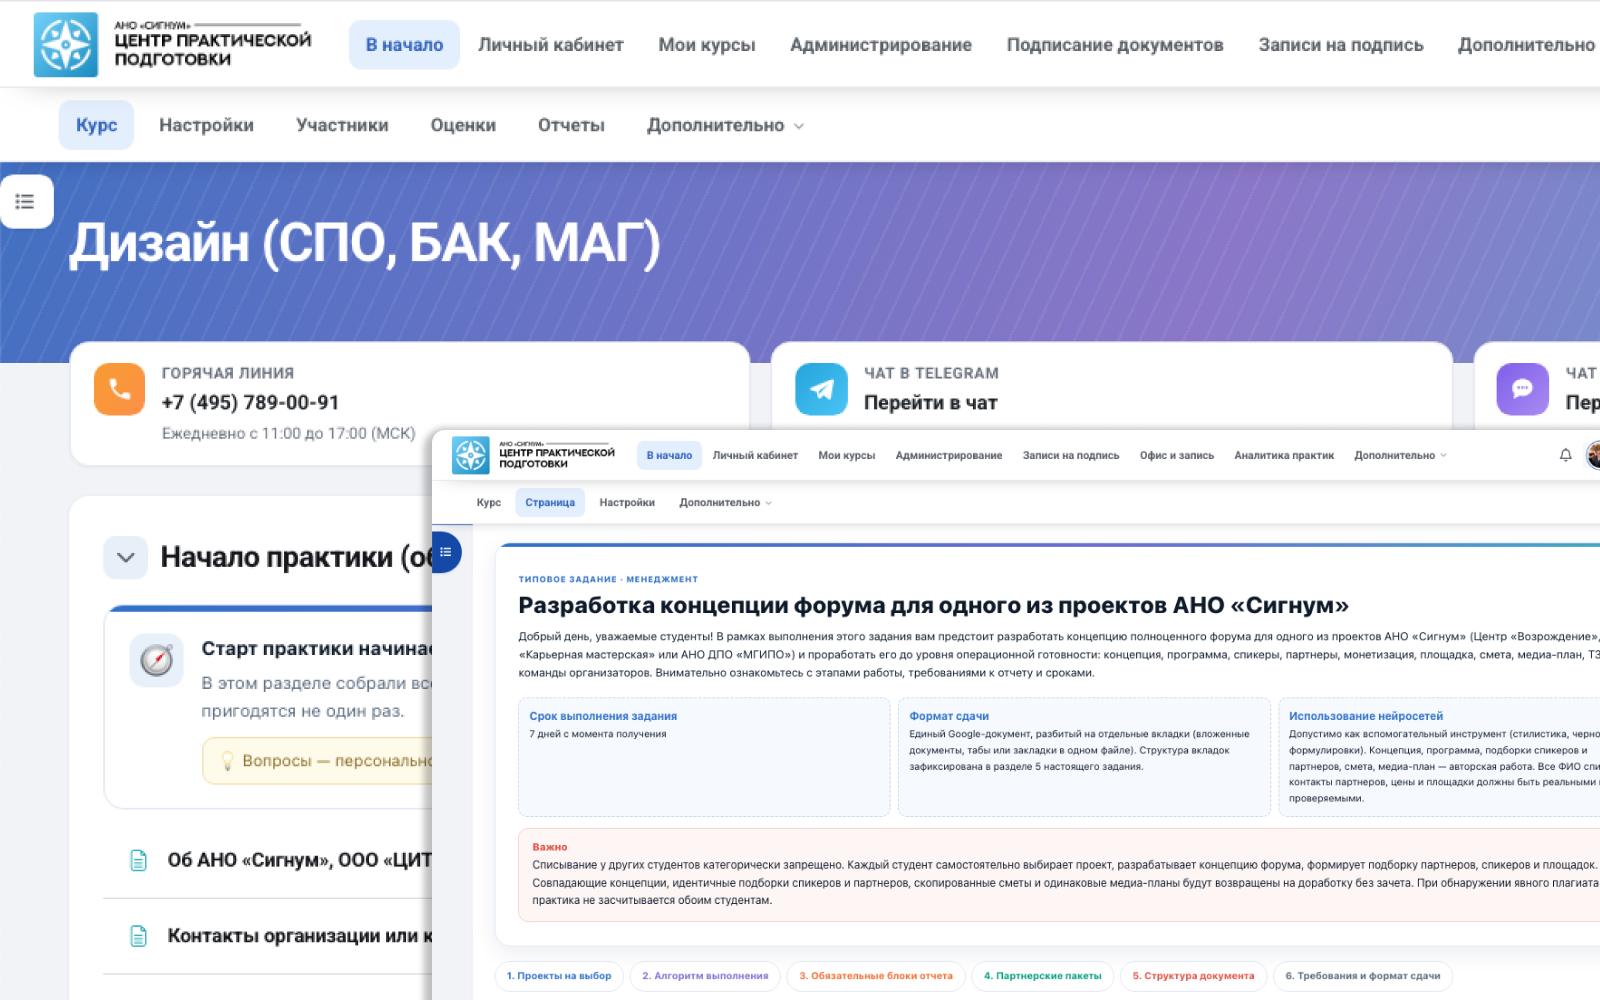
Task: Click hotline number +7 (495) 789-00-91
Action: (x=250, y=402)
